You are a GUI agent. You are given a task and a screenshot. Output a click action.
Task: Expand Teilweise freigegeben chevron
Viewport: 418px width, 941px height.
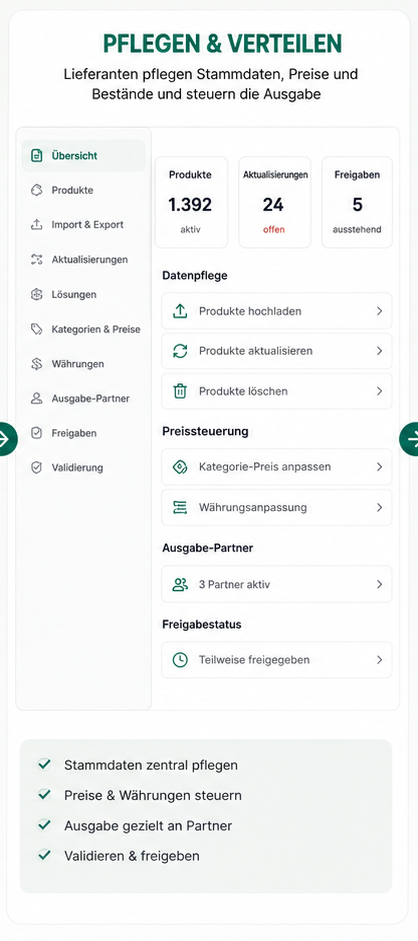click(379, 660)
